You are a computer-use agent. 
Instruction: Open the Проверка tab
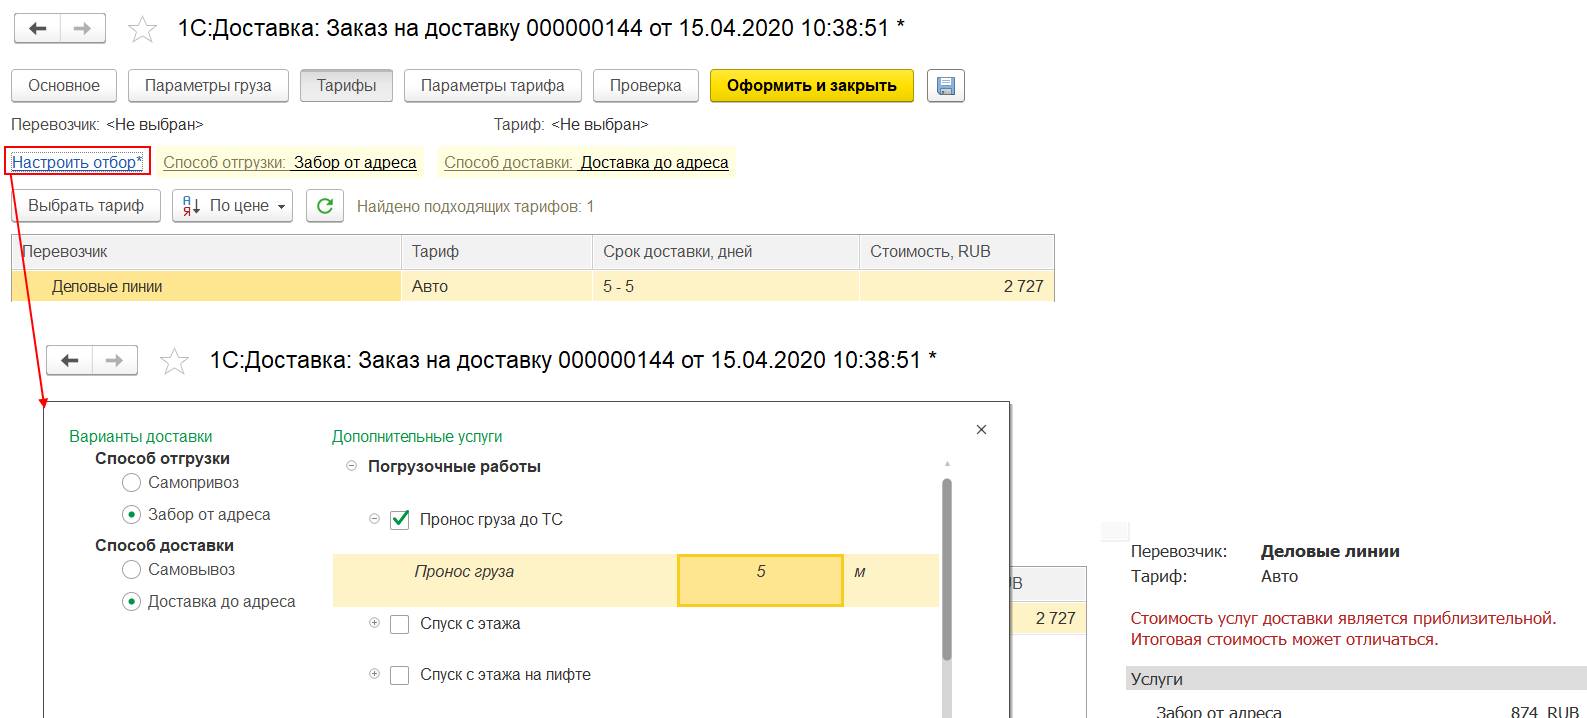(x=645, y=86)
